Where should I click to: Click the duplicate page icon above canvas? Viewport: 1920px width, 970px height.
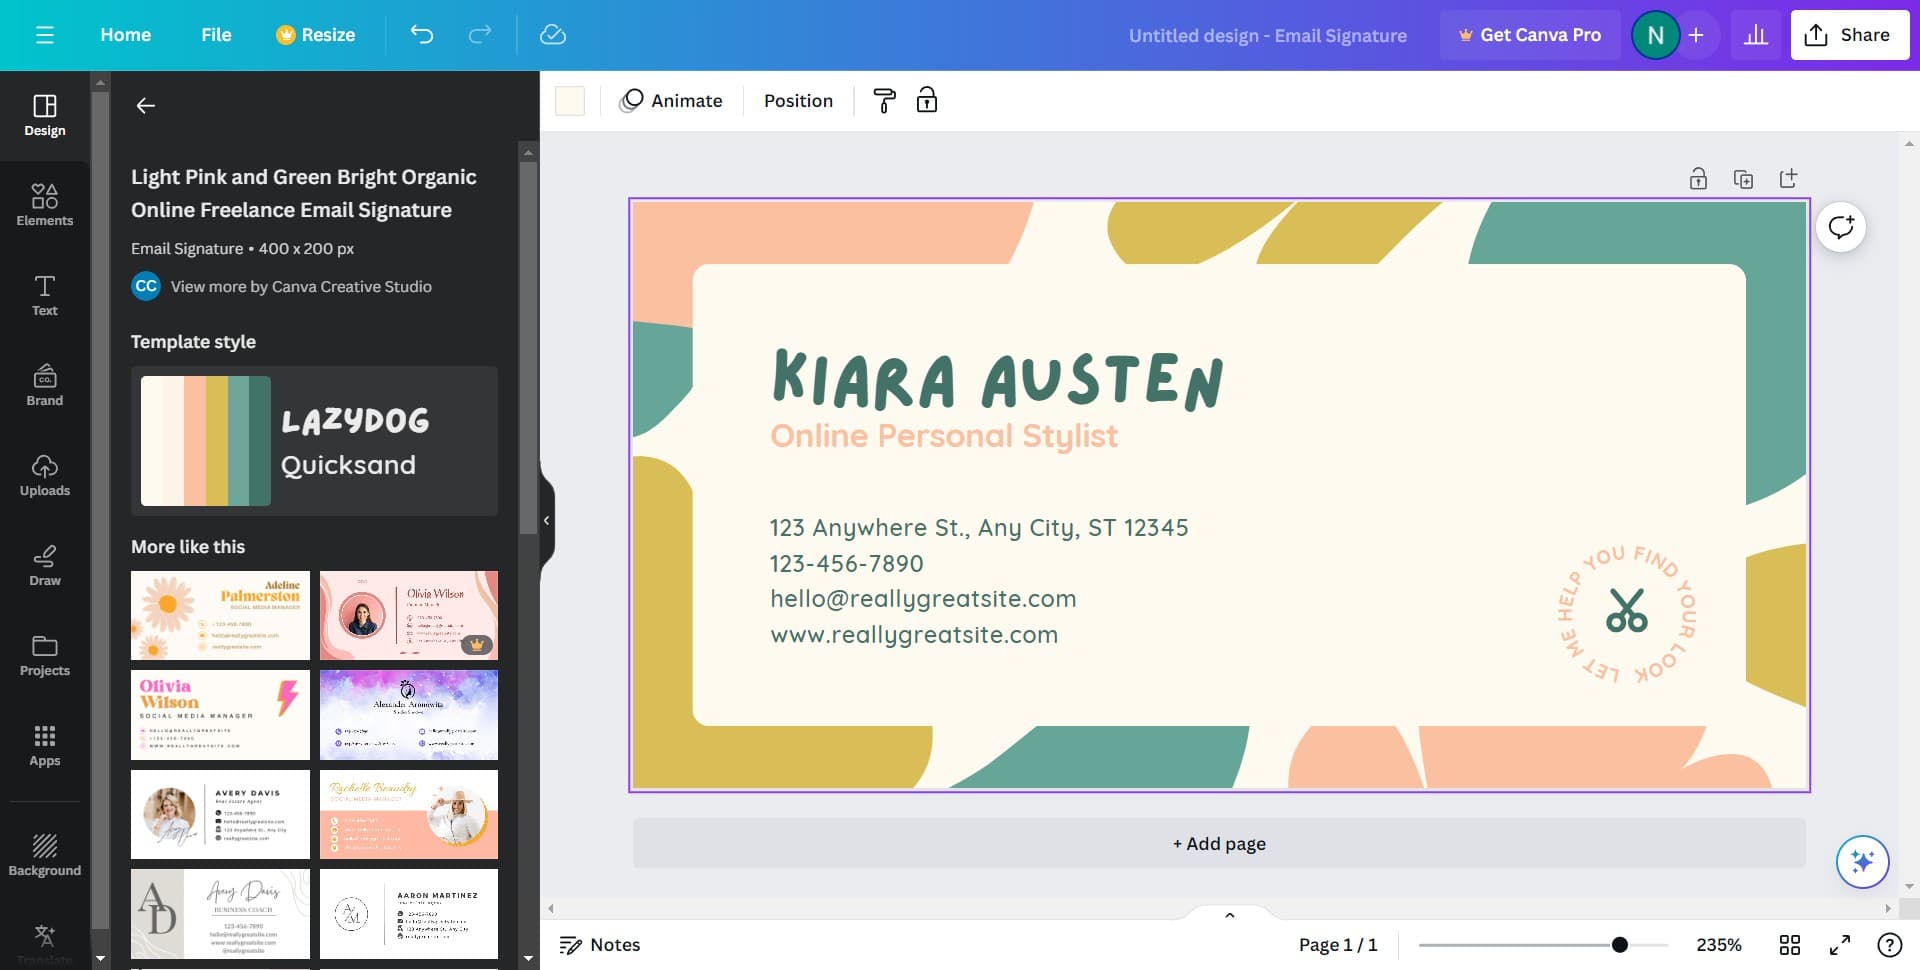pos(1743,179)
